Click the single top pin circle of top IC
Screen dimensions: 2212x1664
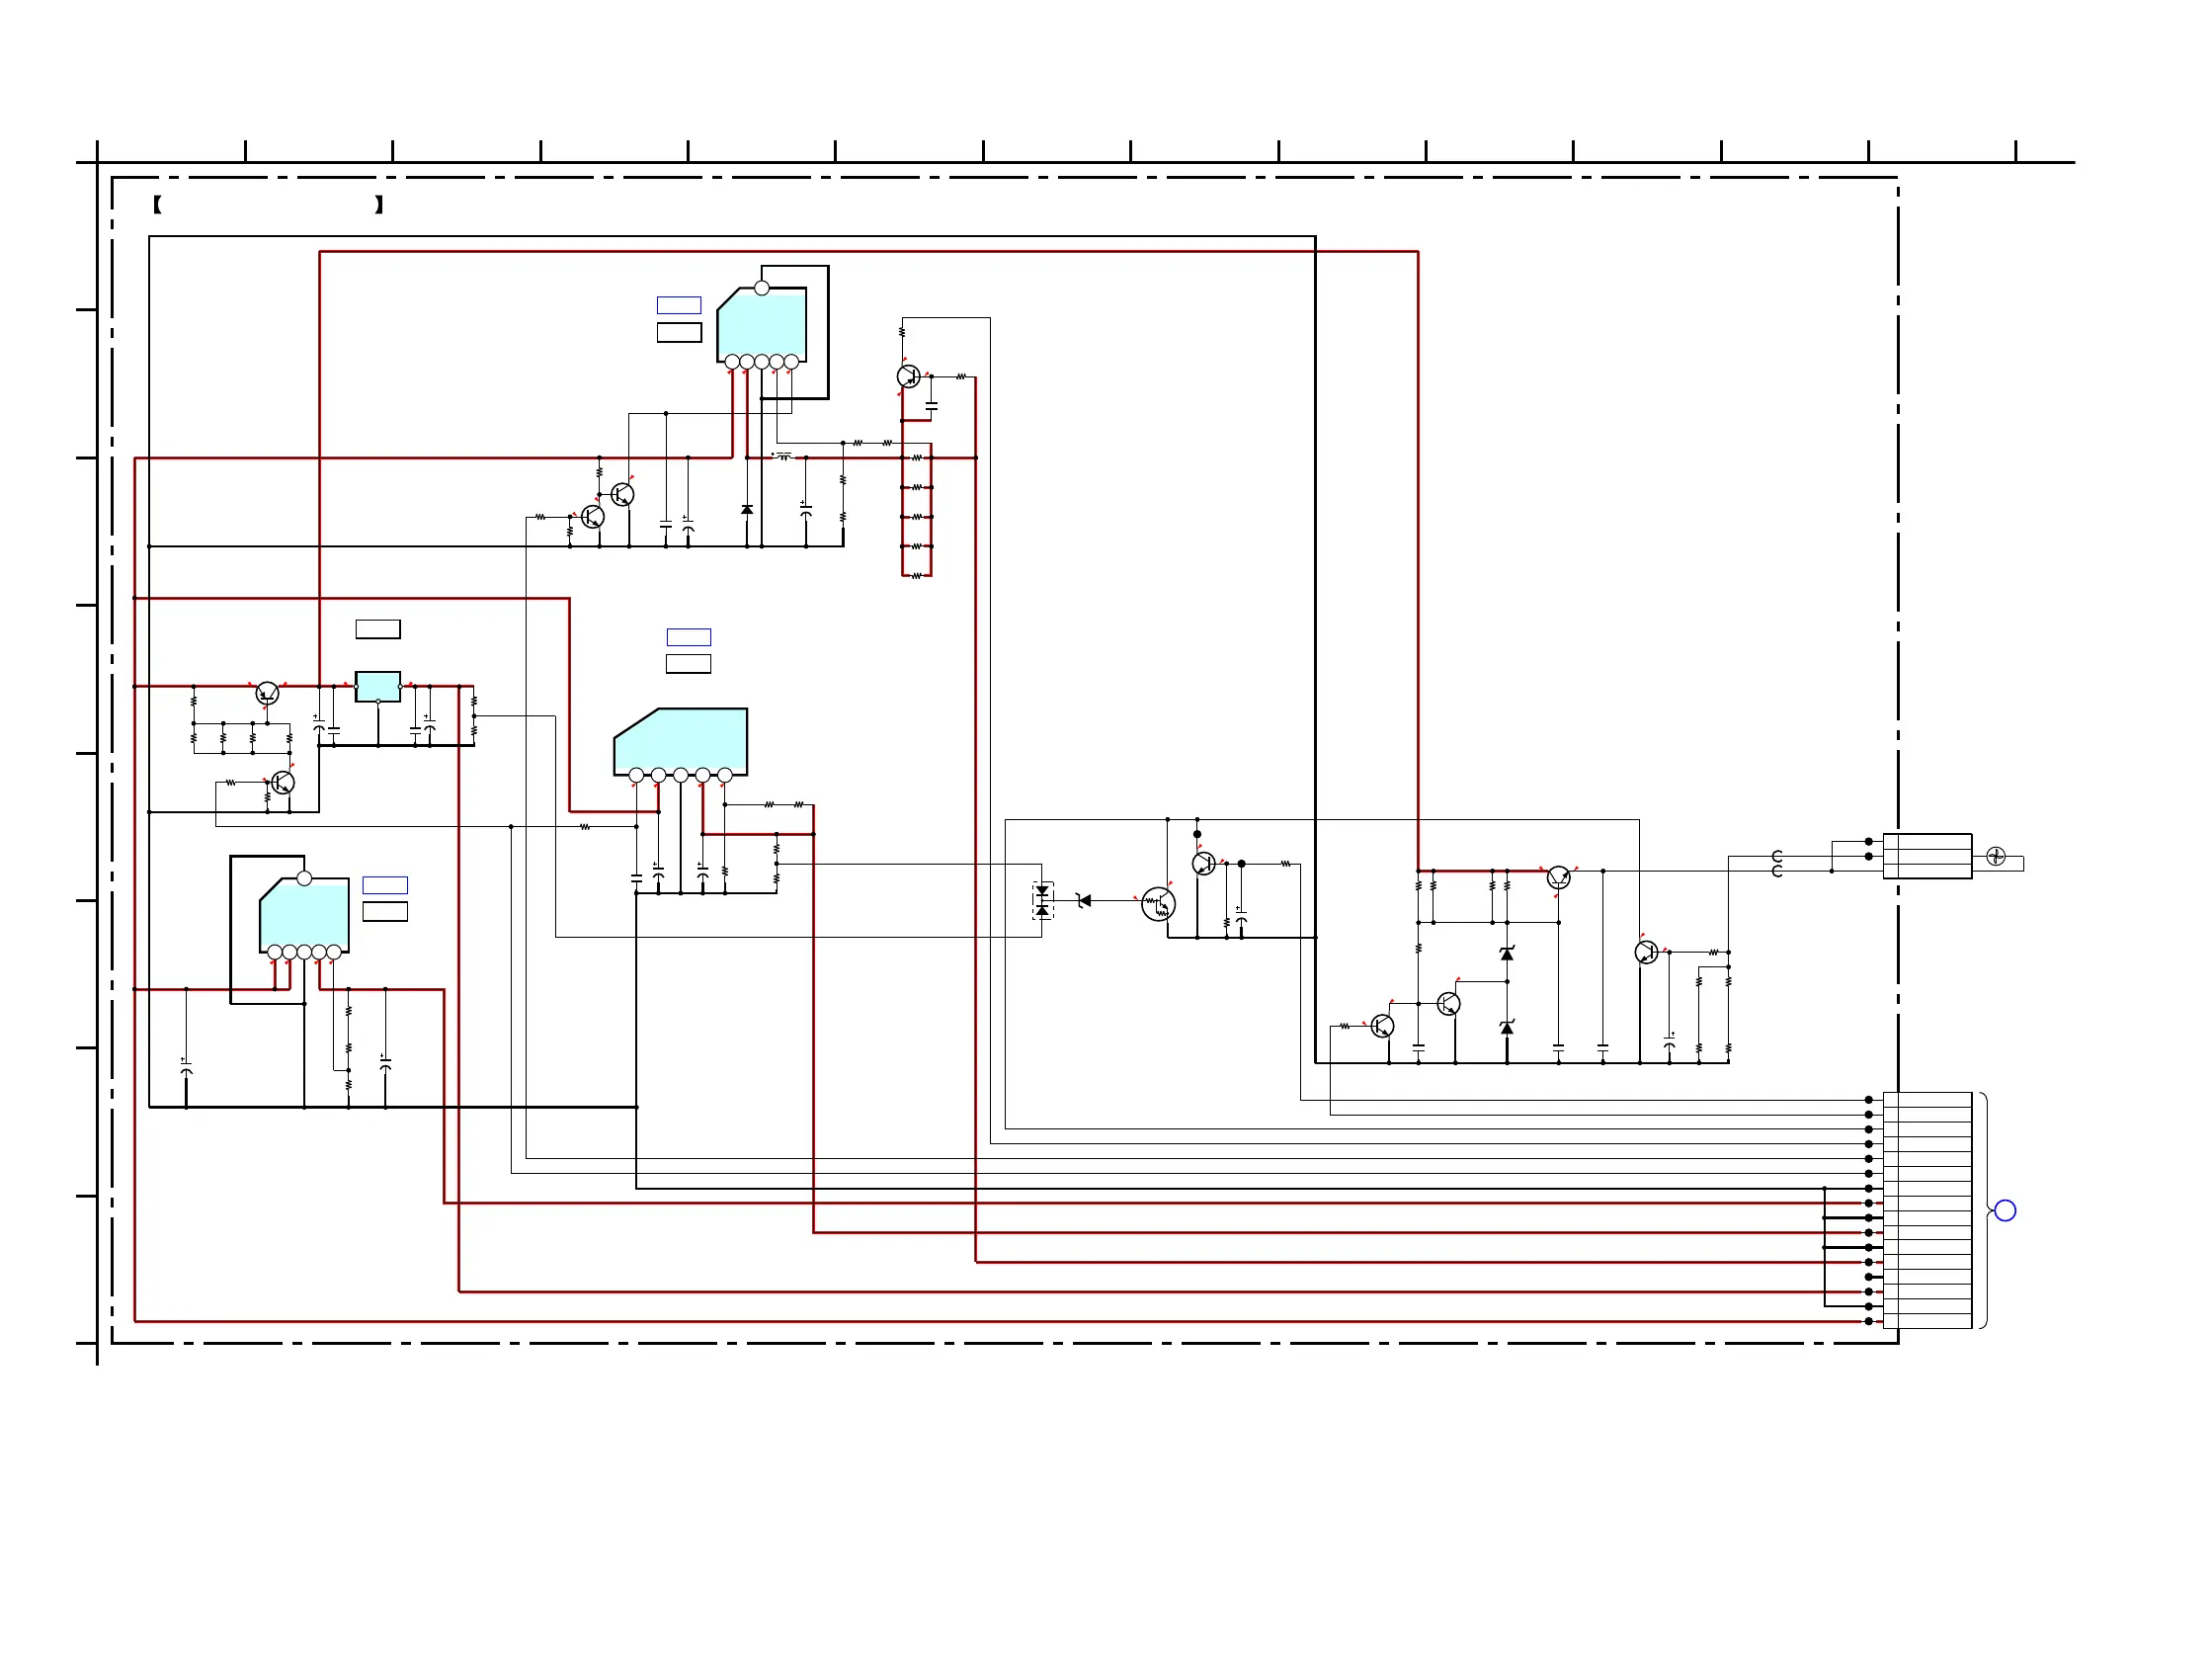click(x=762, y=288)
